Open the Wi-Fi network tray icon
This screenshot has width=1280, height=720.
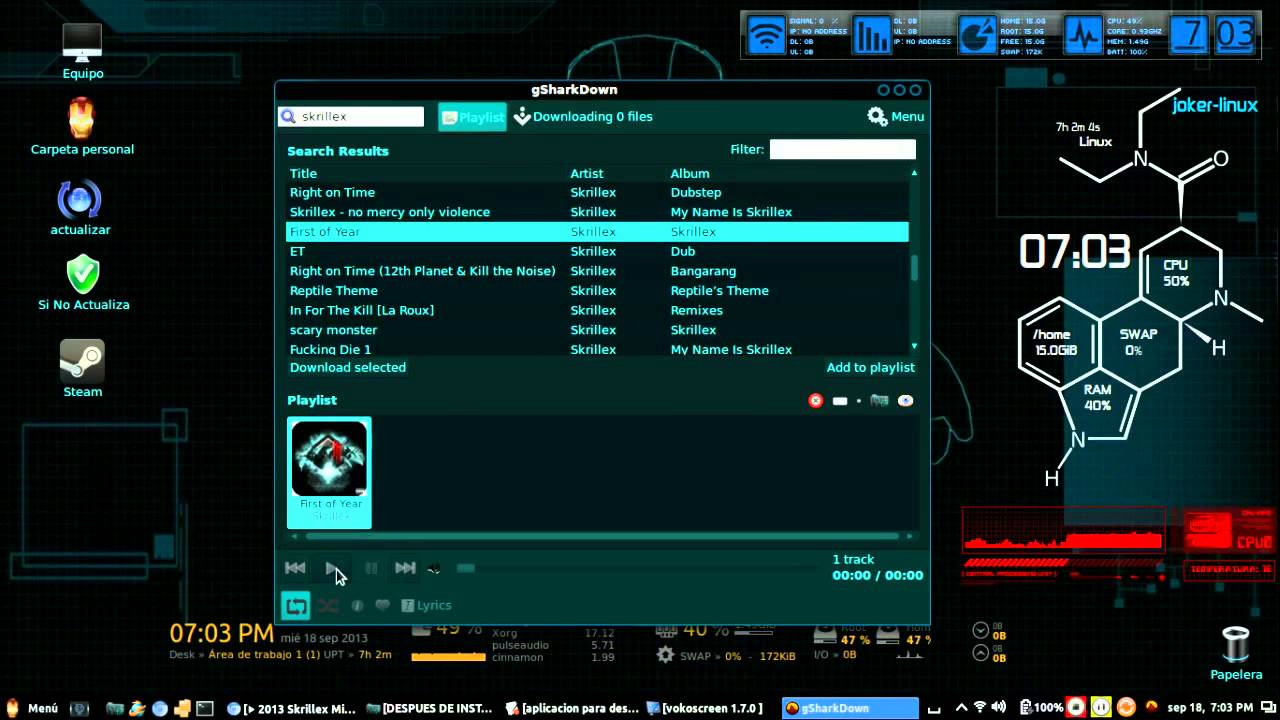979,707
